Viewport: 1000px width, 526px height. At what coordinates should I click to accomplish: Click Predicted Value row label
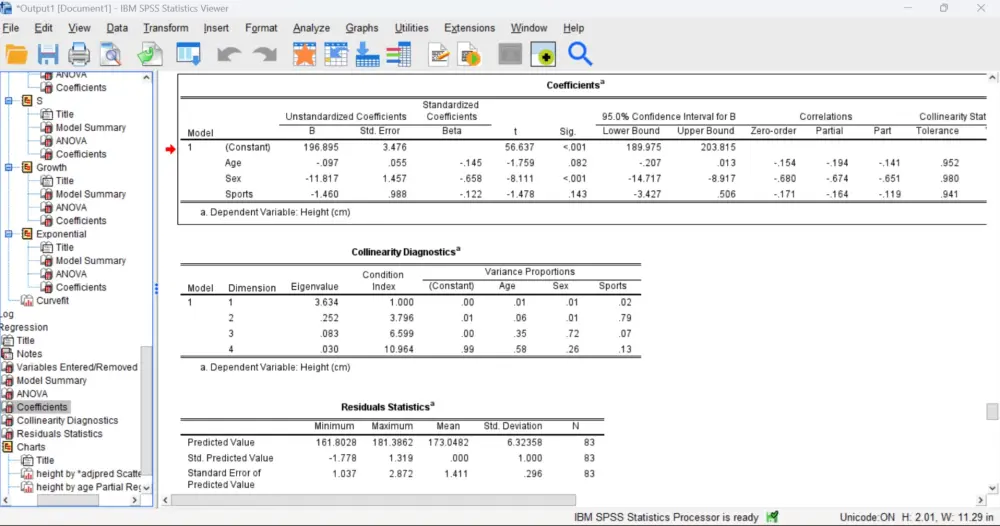(x=221, y=442)
